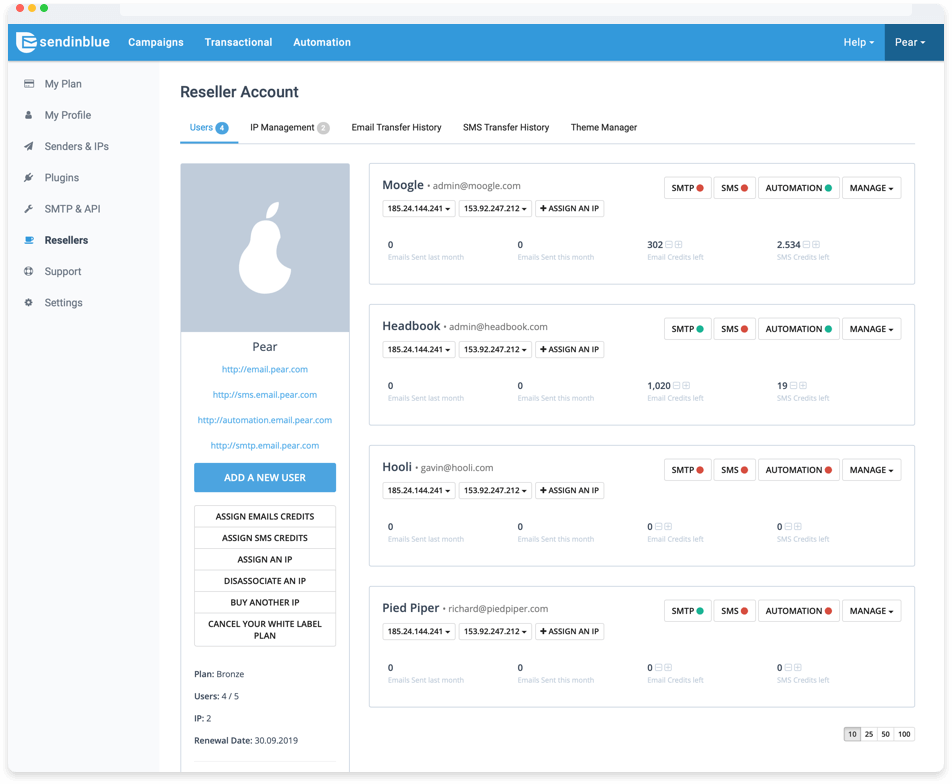Image resolution: width=952 pixels, height=784 pixels.
Task: Open the MANAGE dropdown for Pied Piper
Action: (871, 611)
